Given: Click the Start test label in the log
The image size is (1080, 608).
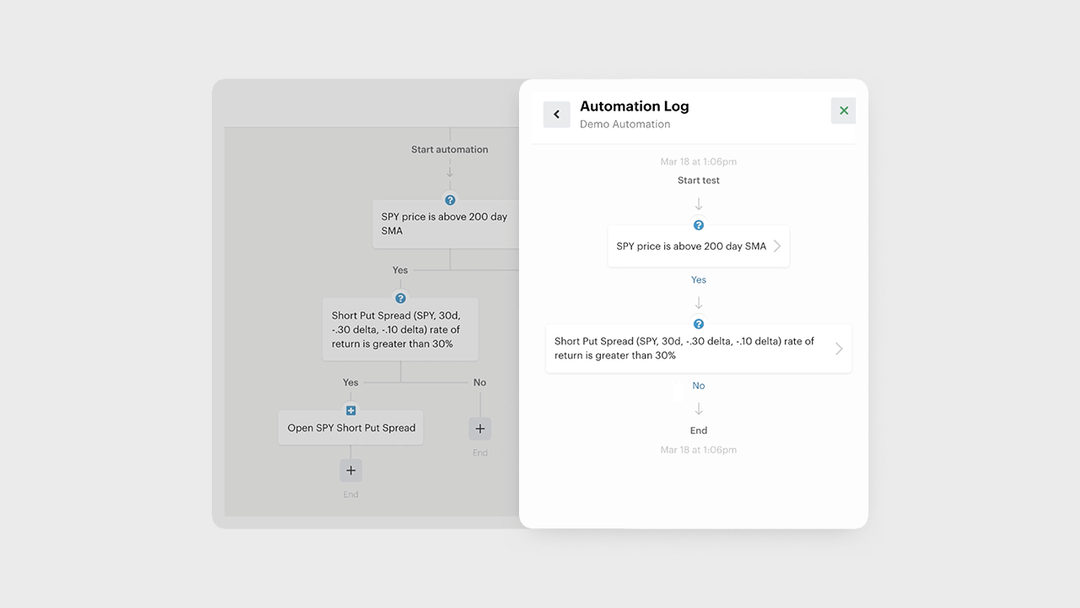Looking at the screenshot, I should click(x=699, y=181).
